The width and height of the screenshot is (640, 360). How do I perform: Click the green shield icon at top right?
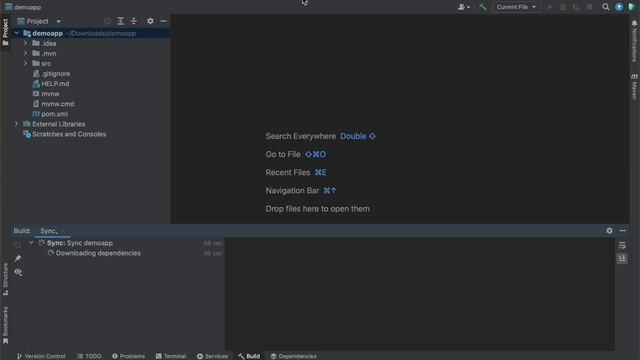(631, 7)
